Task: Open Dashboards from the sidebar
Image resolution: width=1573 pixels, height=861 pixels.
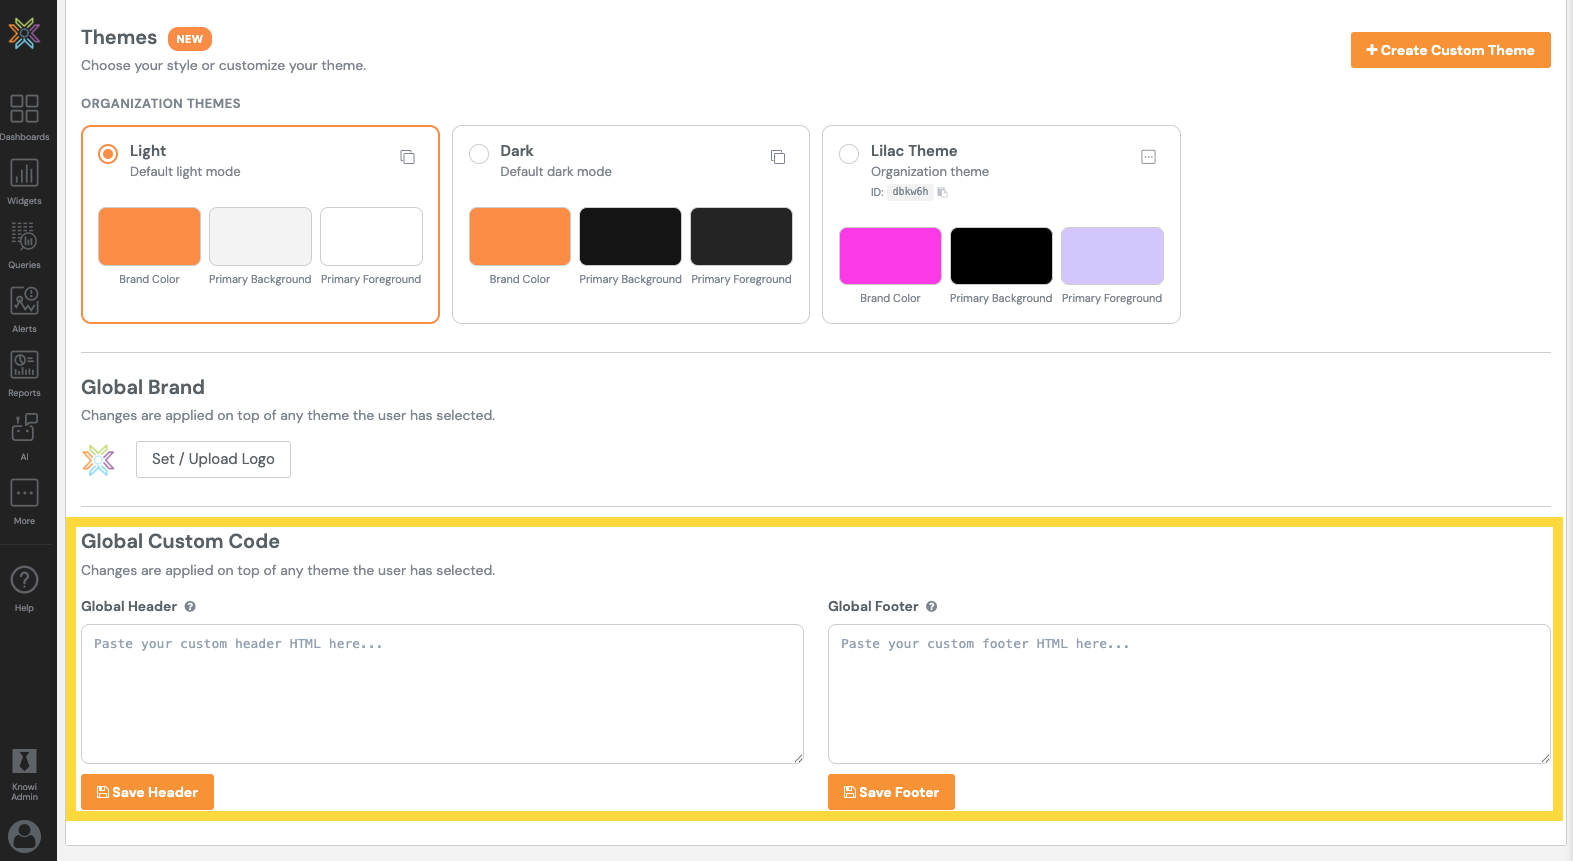Action: tap(24, 109)
